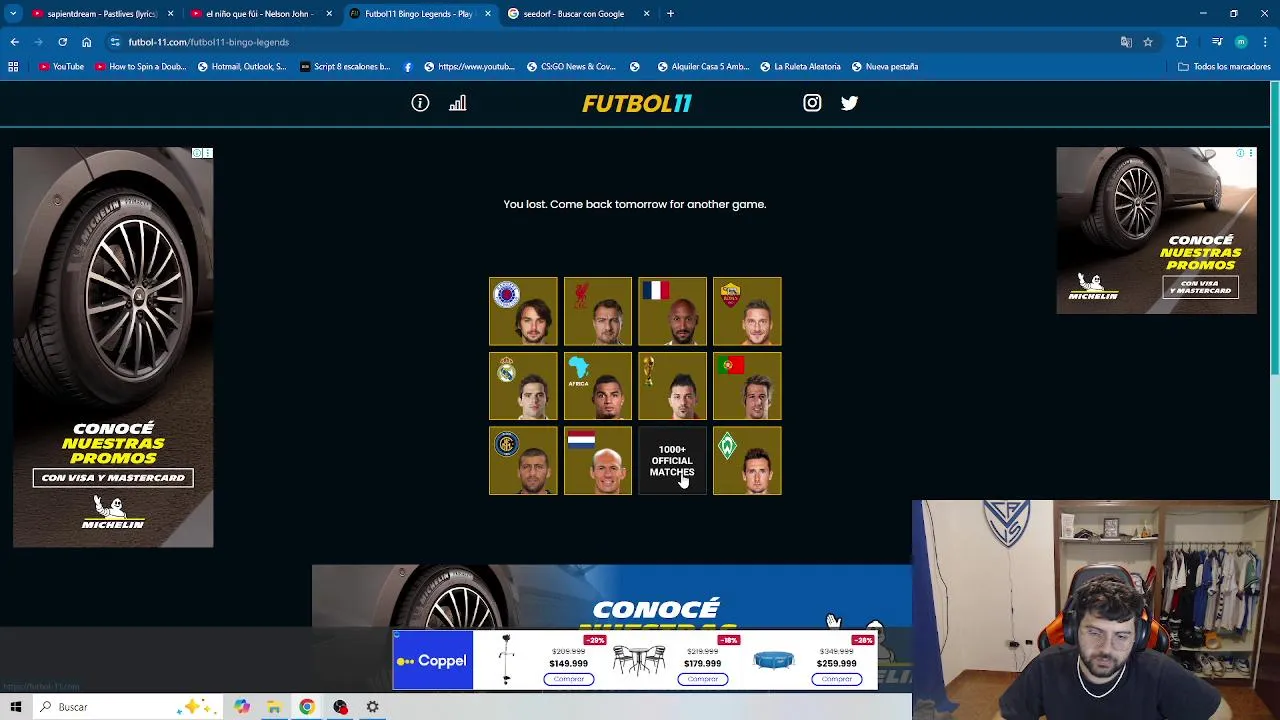1280x720 pixels.
Task: Open File Explorer from the taskbar
Action: 274,707
